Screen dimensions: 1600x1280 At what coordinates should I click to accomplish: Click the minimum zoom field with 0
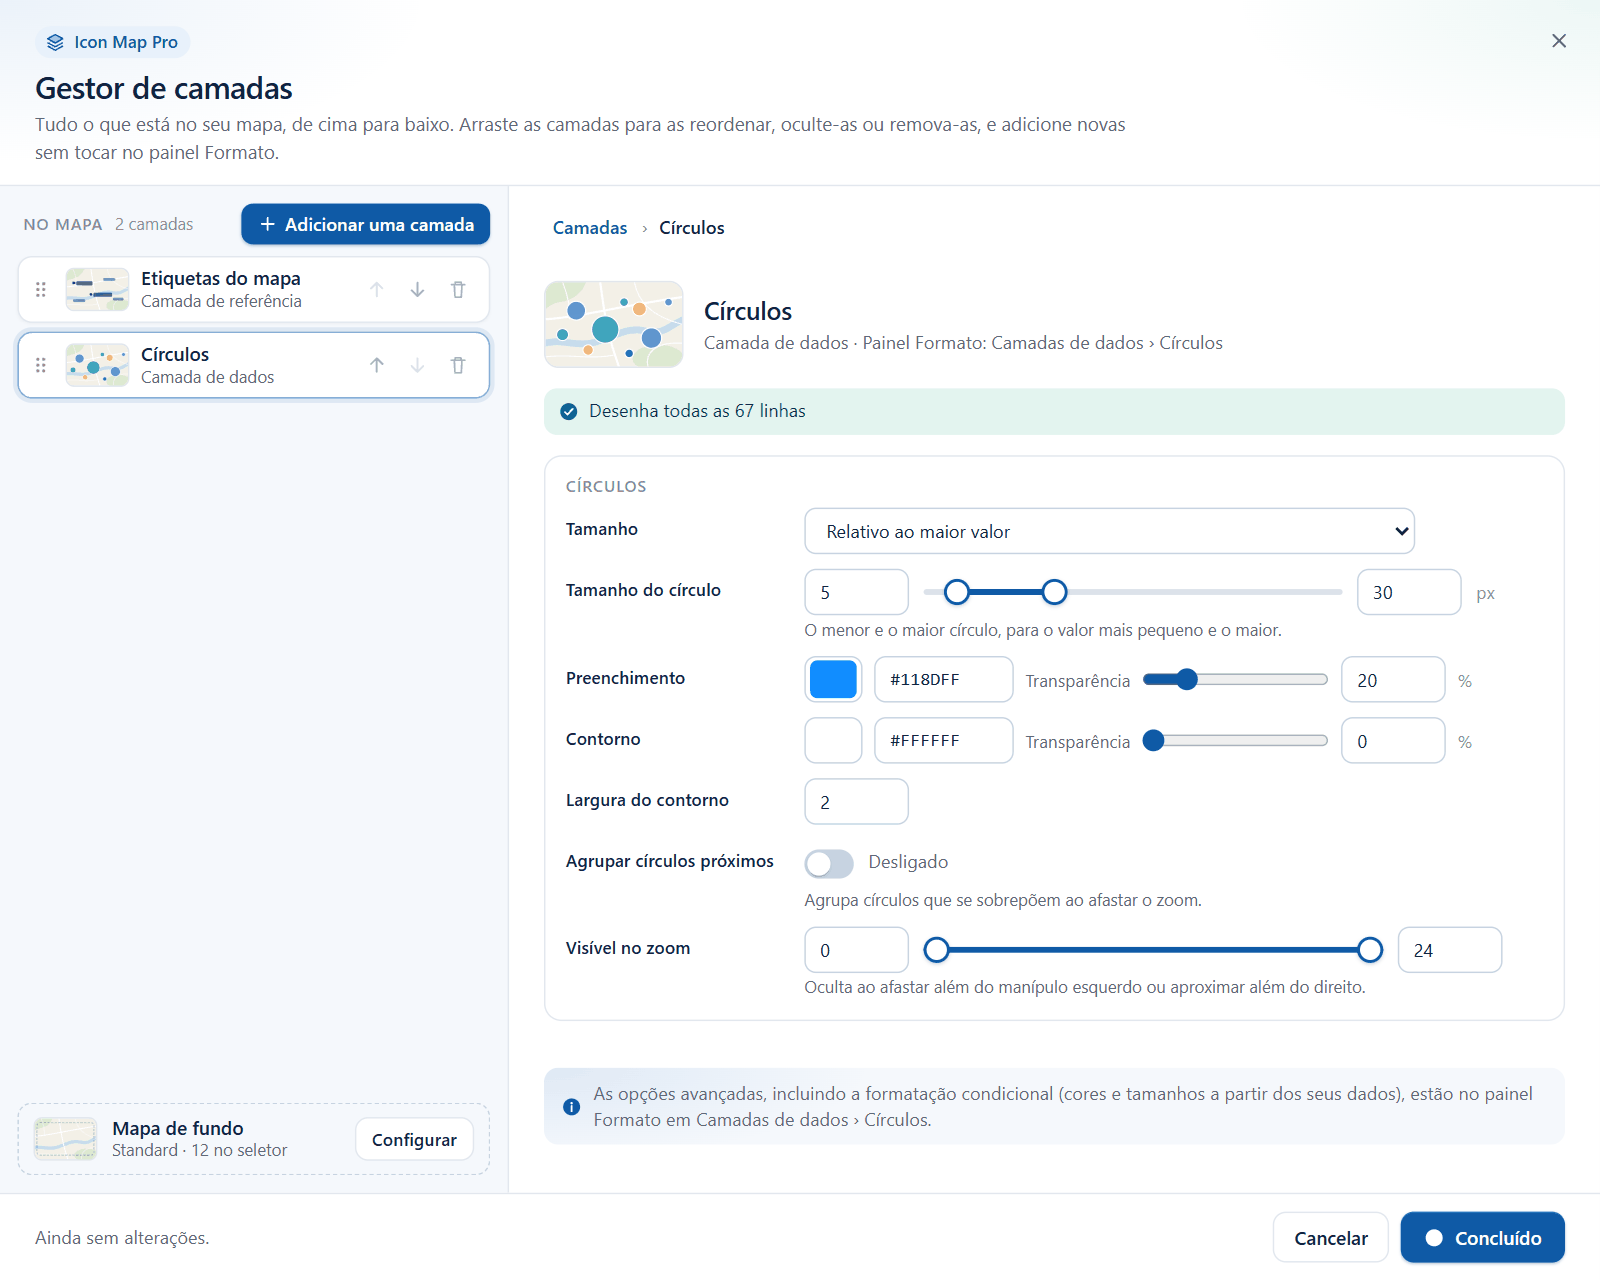point(856,950)
